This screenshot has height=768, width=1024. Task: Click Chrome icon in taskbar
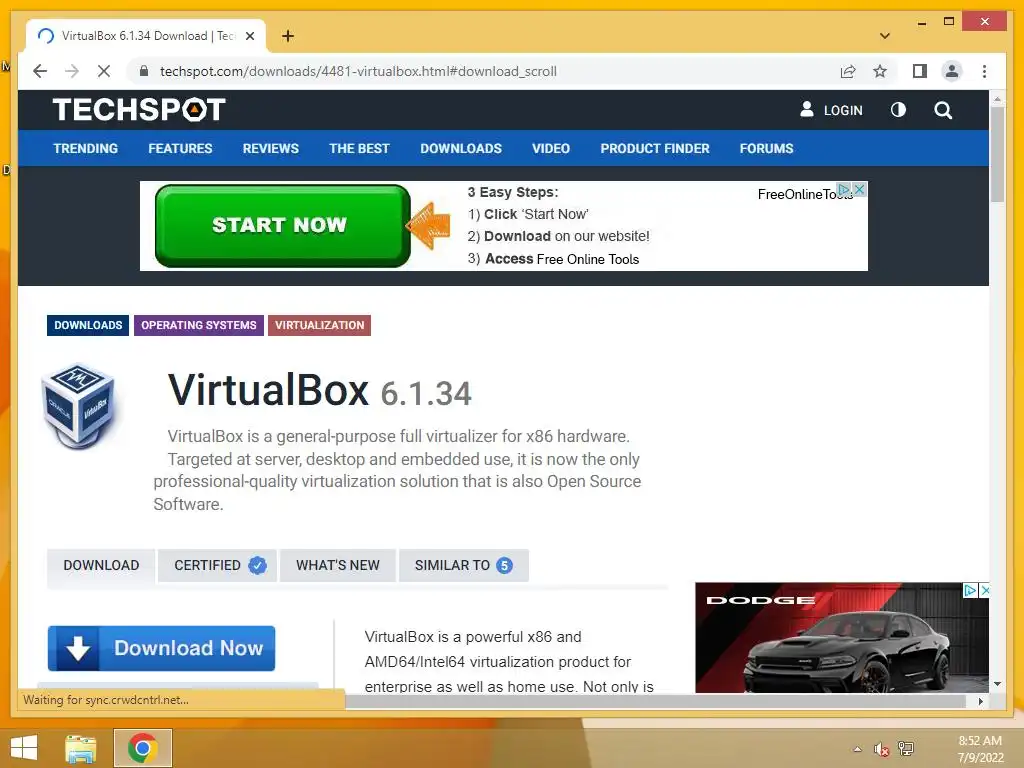click(x=142, y=748)
